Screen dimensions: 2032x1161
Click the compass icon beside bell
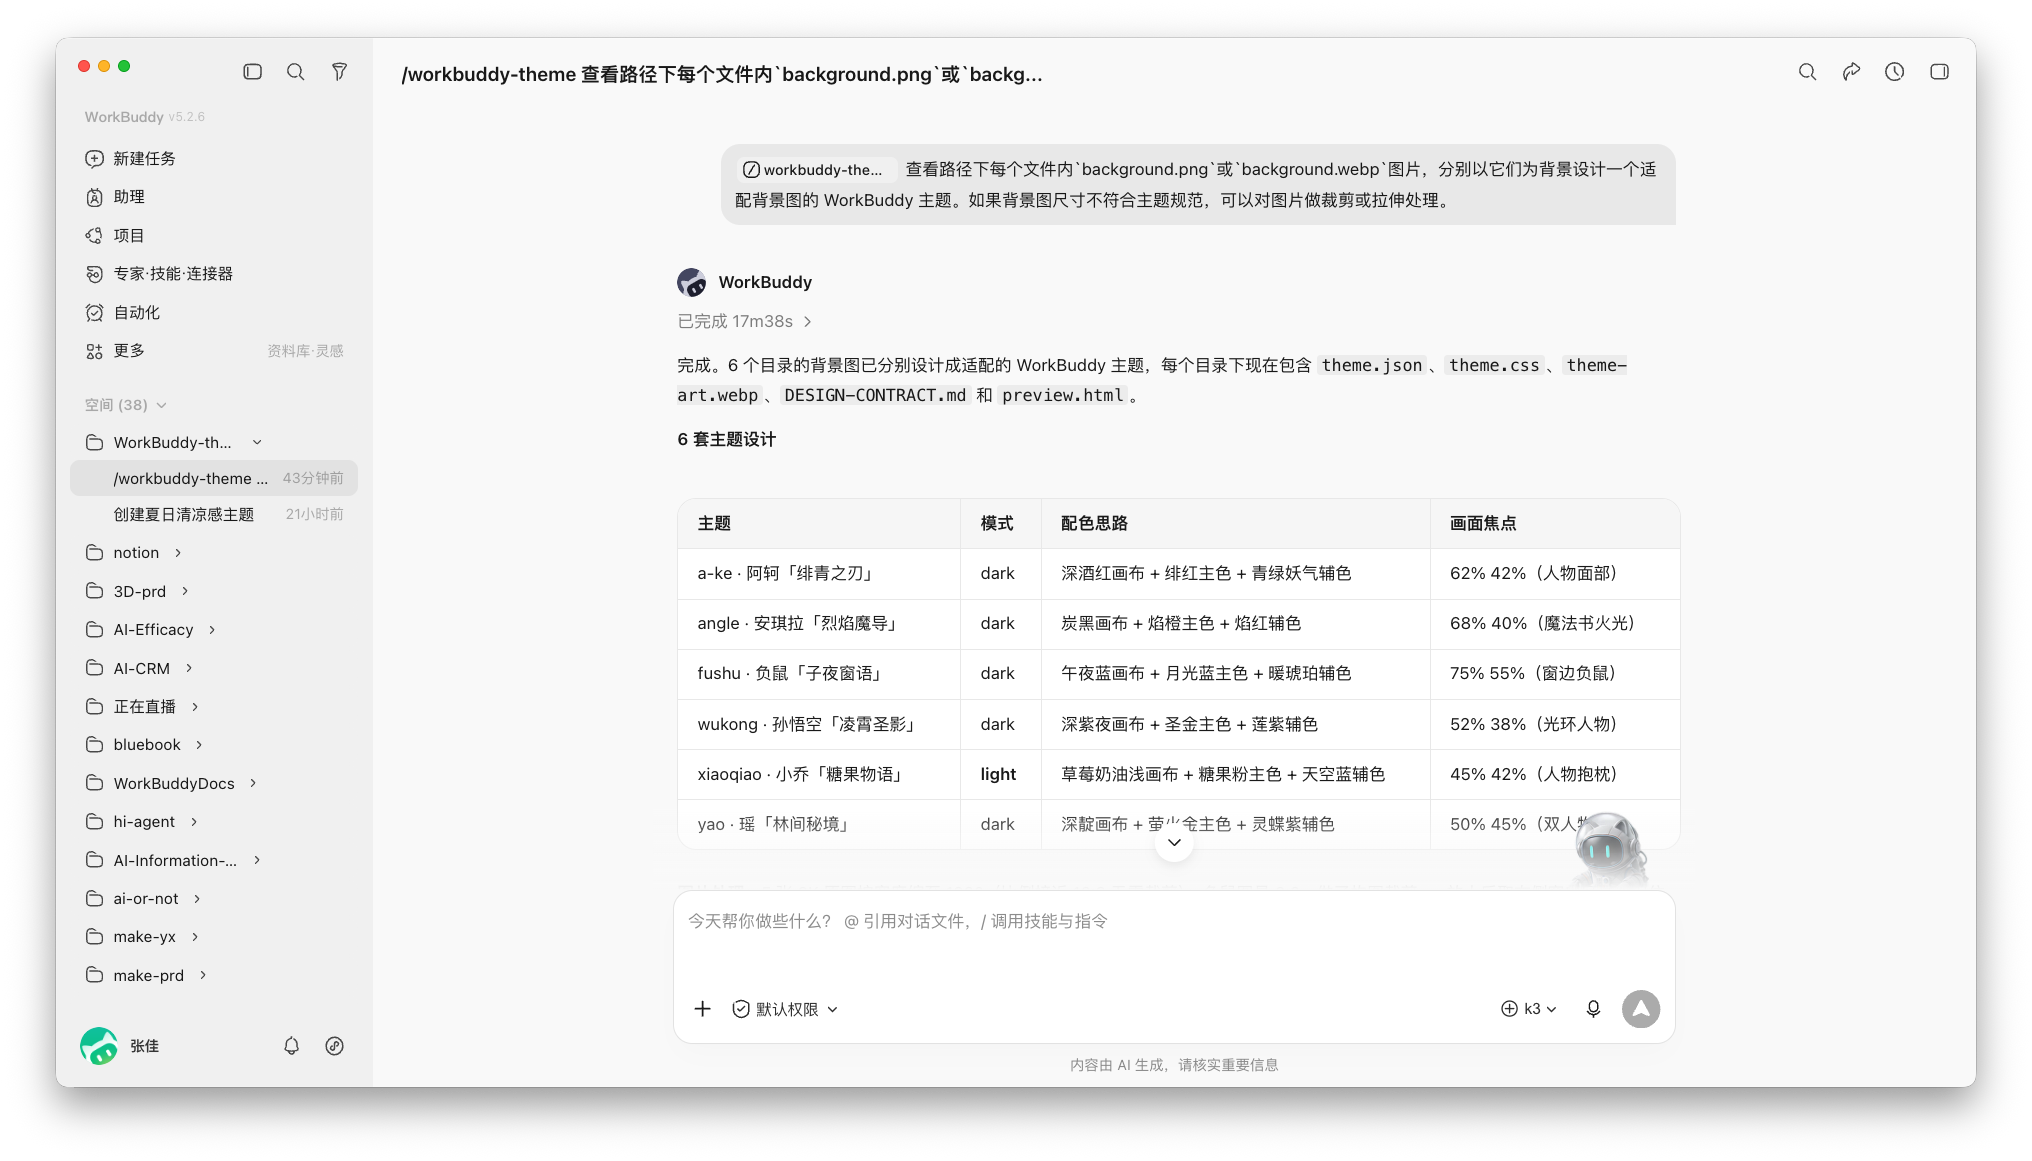pos(335,1046)
